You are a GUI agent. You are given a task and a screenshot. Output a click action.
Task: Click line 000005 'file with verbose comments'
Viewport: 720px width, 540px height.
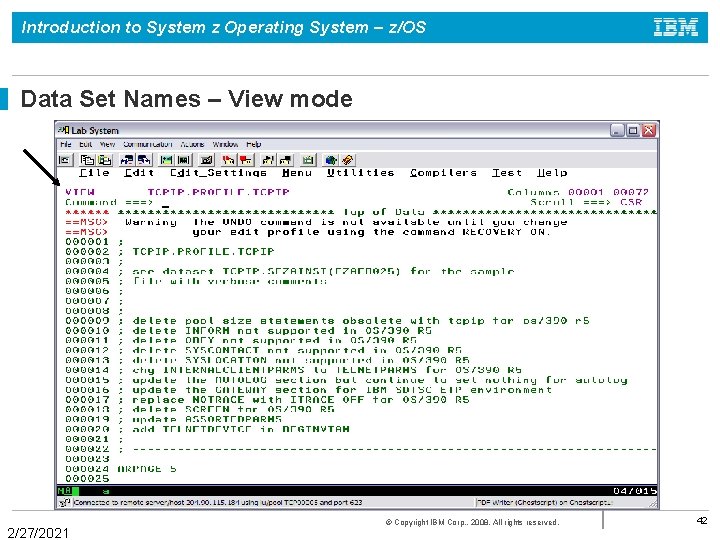230,281
